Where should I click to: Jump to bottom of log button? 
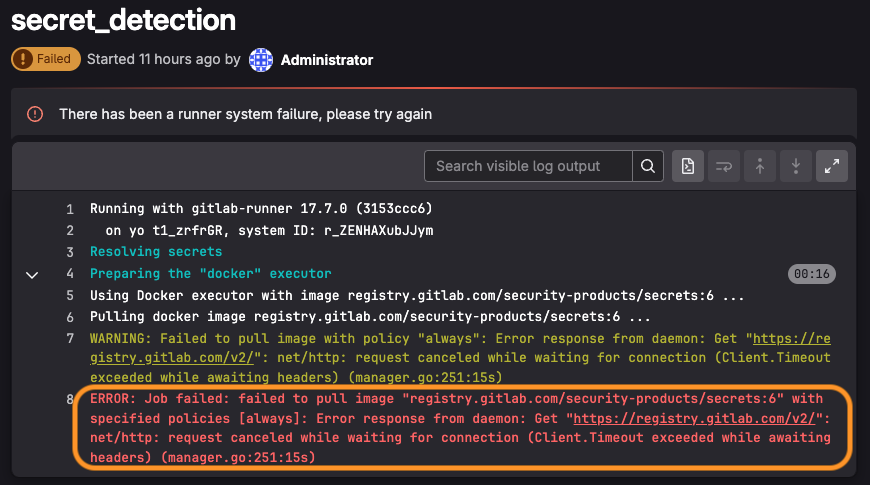[x=796, y=166]
